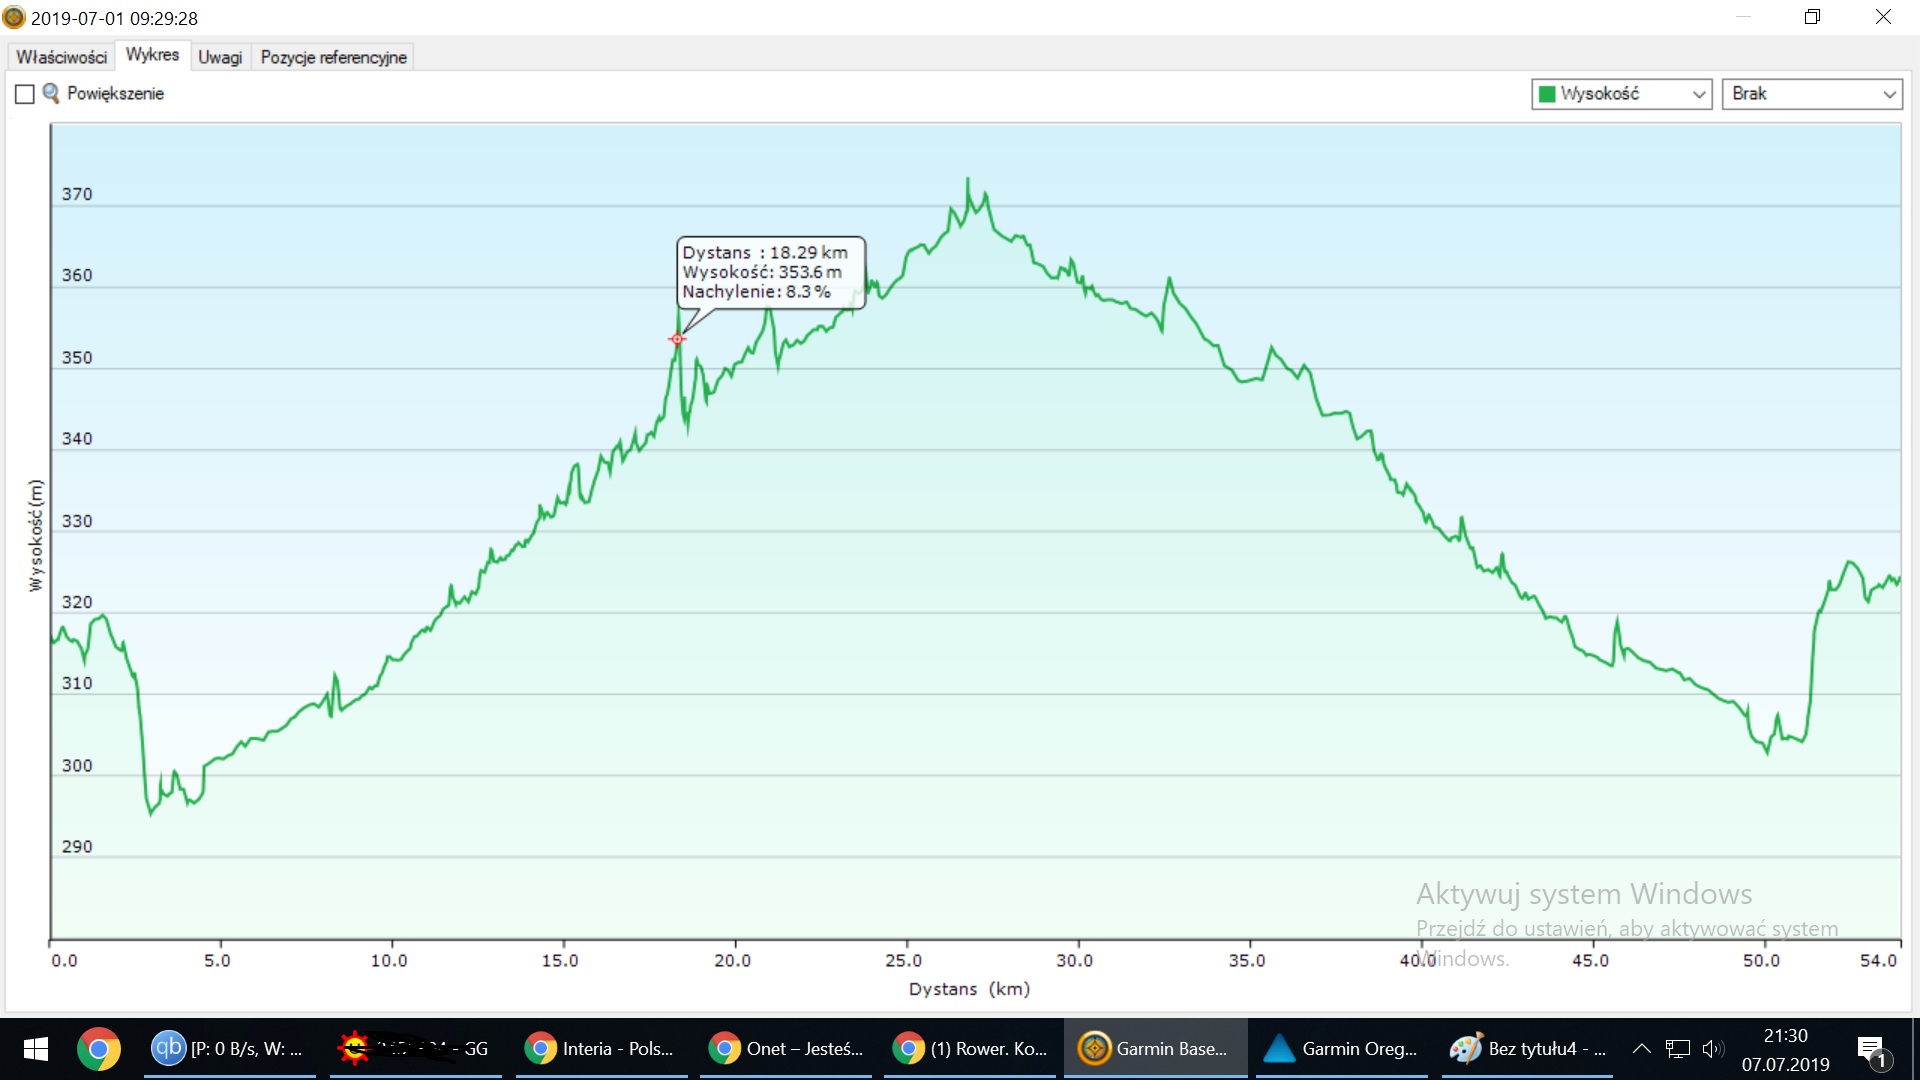Open the Interia Chrome taskbar window

pyautogui.click(x=600, y=1048)
